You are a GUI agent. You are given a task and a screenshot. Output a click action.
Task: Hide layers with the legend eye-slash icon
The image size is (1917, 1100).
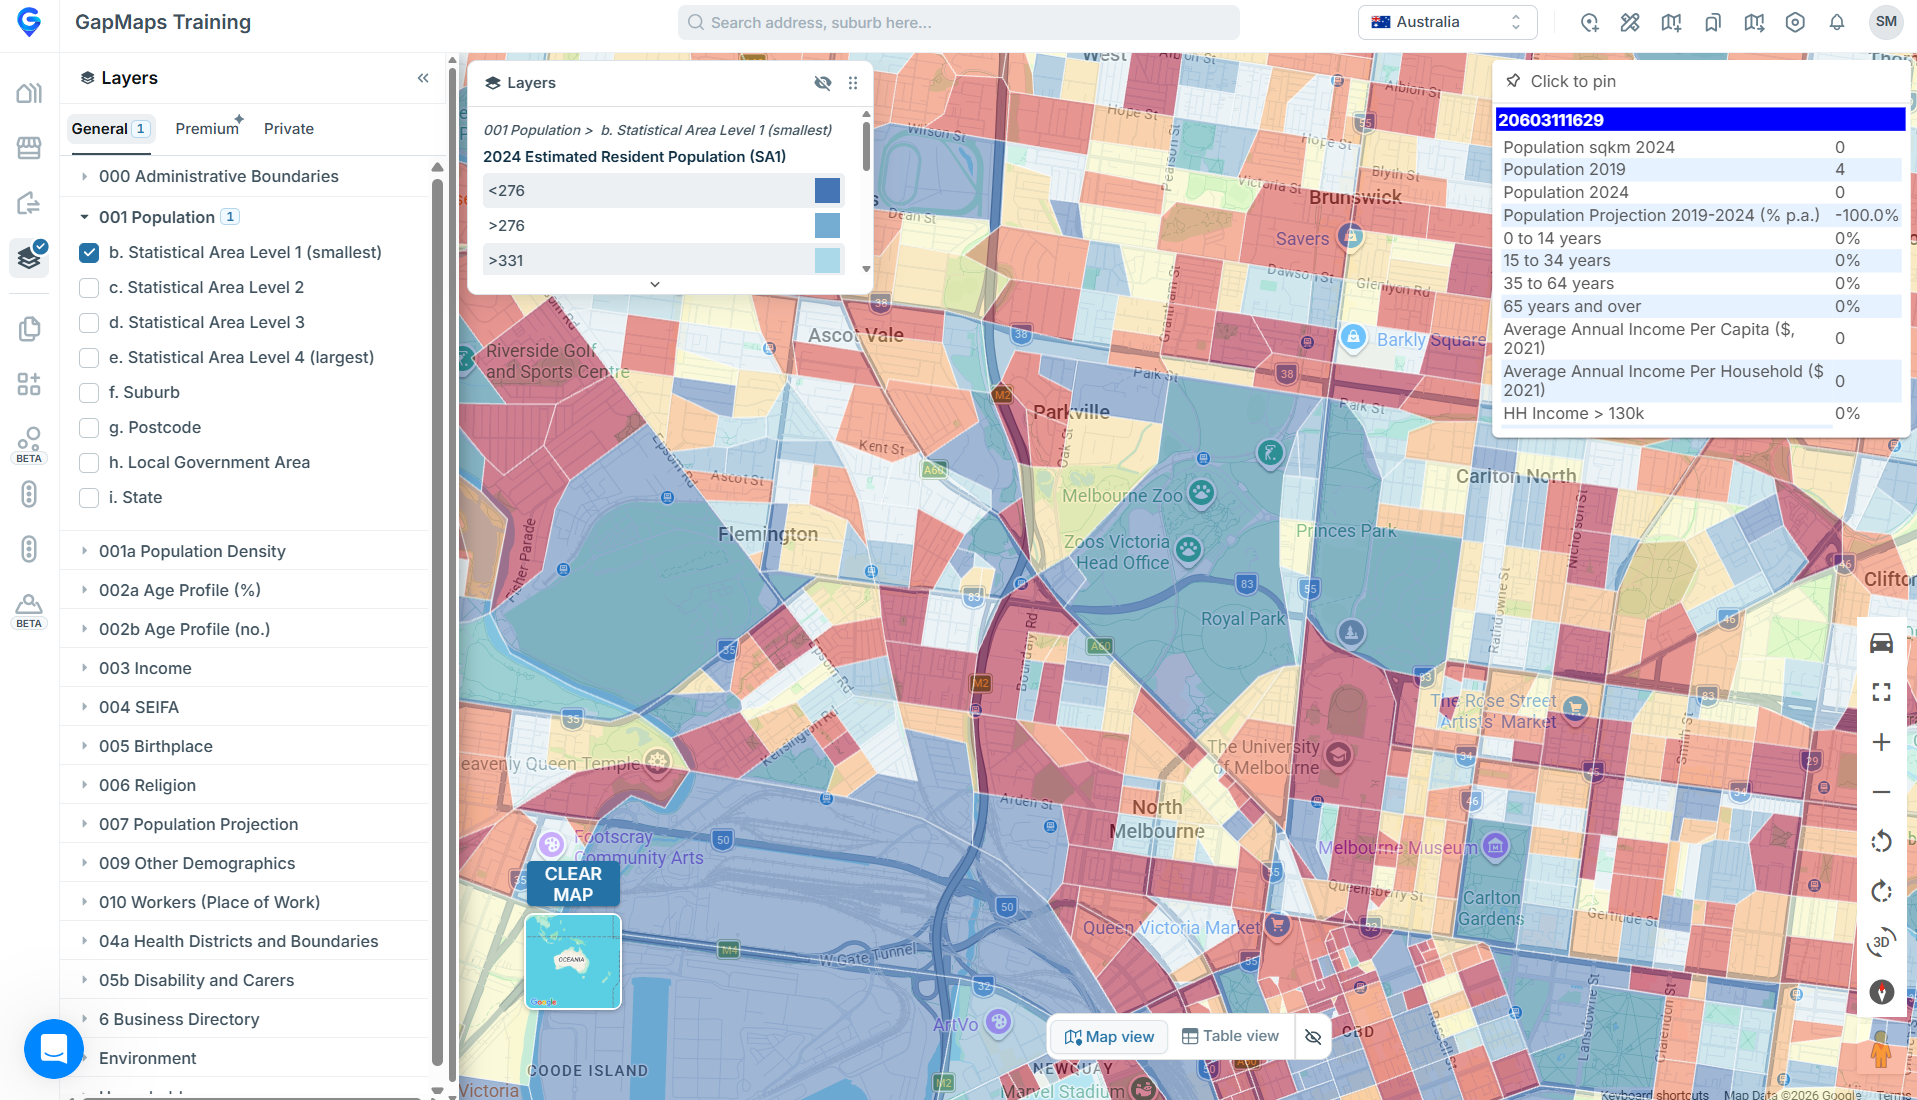point(823,83)
